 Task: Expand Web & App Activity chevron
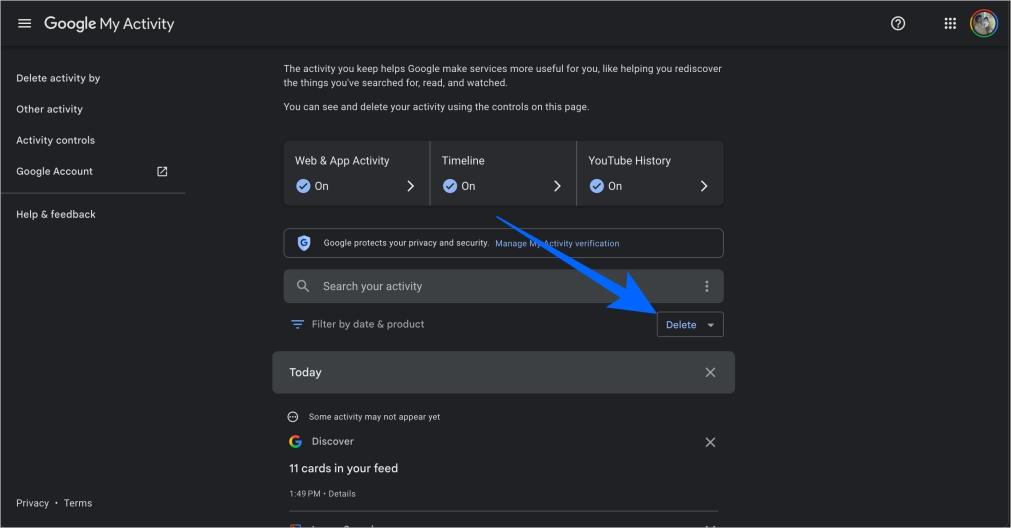pyautogui.click(x=411, y=186)
